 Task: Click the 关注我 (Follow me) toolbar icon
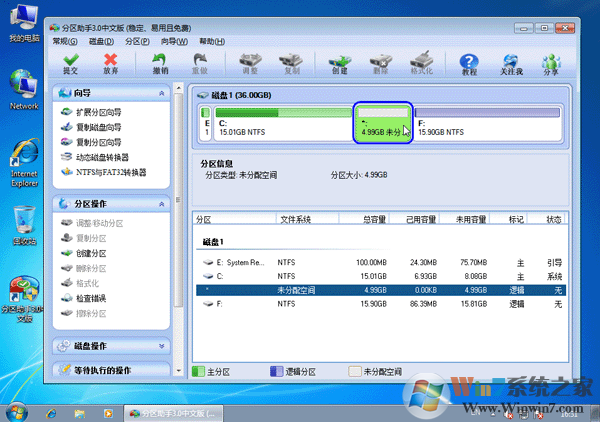511,63
